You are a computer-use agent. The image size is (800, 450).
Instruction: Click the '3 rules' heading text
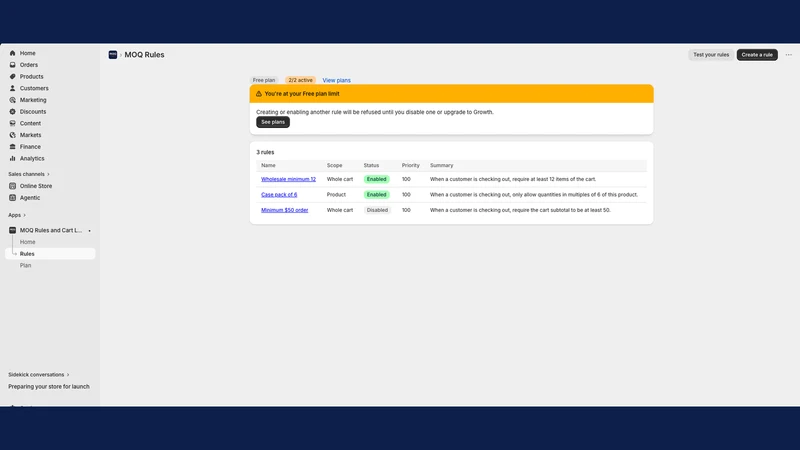pyautogui.click(x=265, y=152)
